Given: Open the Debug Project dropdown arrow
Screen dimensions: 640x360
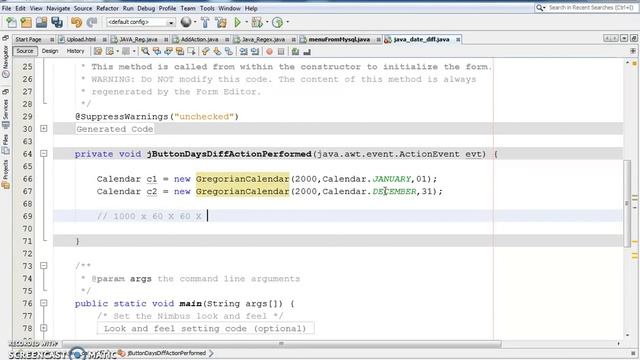Looking at the screenshot, I should pos(267,22).
